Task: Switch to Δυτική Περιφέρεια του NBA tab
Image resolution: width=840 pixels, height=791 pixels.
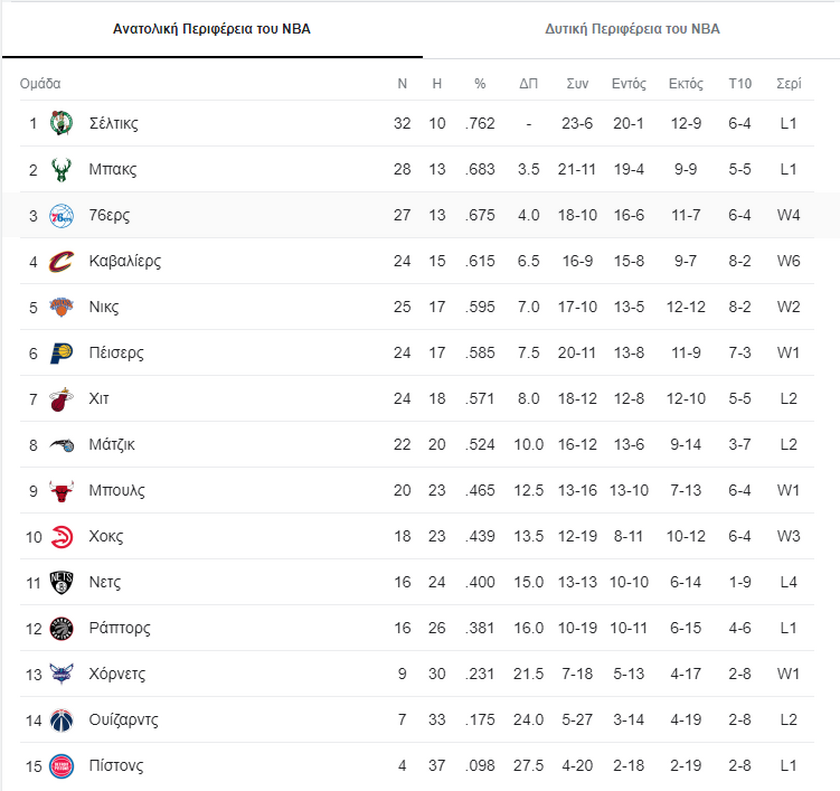Action: click(x=632, y=29)
